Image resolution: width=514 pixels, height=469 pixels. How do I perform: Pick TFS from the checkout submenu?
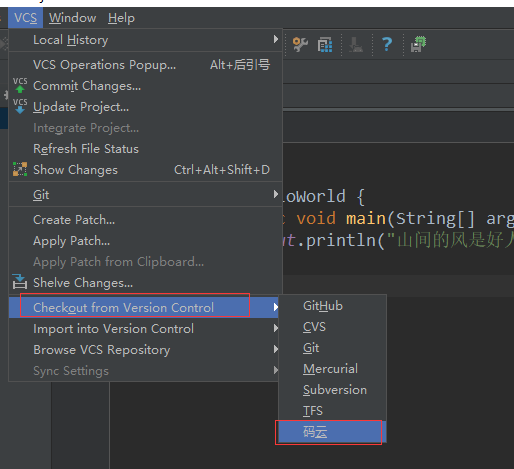(x=332, y=411)
